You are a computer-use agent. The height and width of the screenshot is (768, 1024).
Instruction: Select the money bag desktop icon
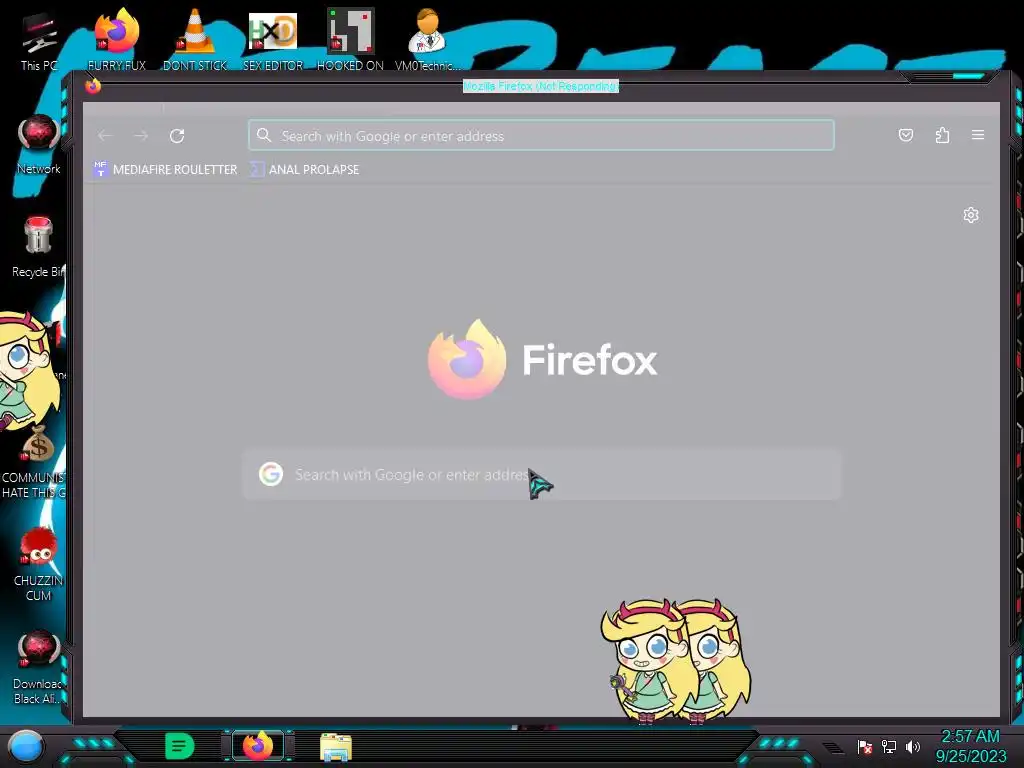pyautogui.click(x=38, y=445)
